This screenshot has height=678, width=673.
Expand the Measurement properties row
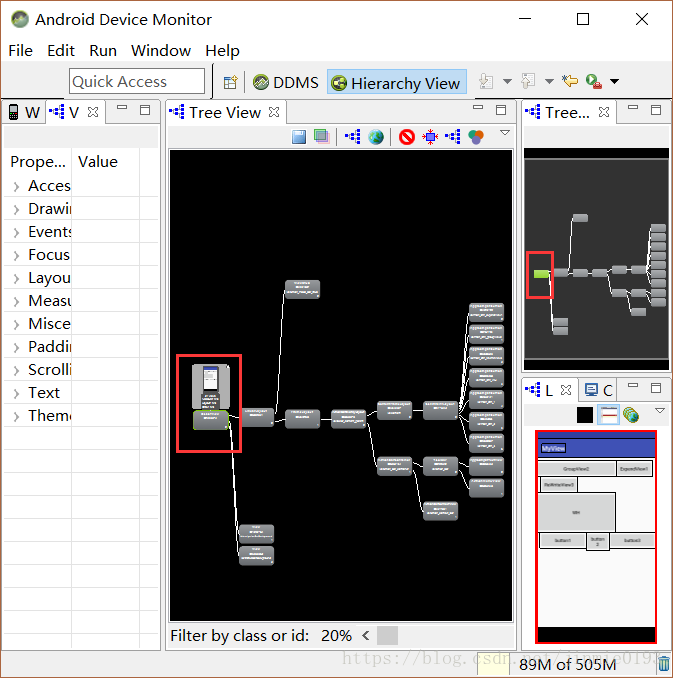coord(16,301)
